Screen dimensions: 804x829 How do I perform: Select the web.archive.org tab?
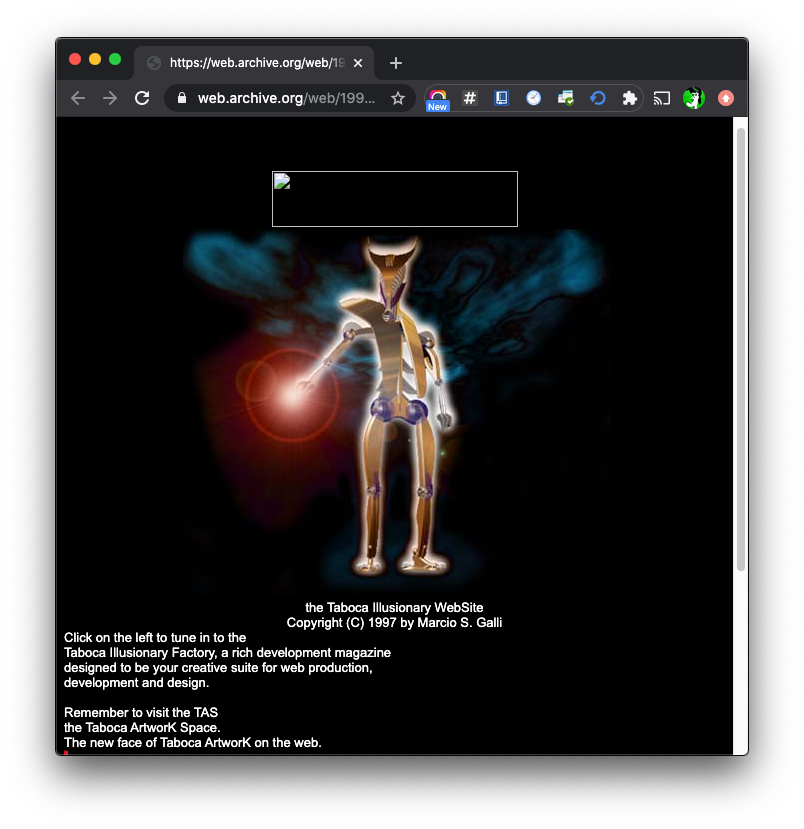click(x=250, y=62)
